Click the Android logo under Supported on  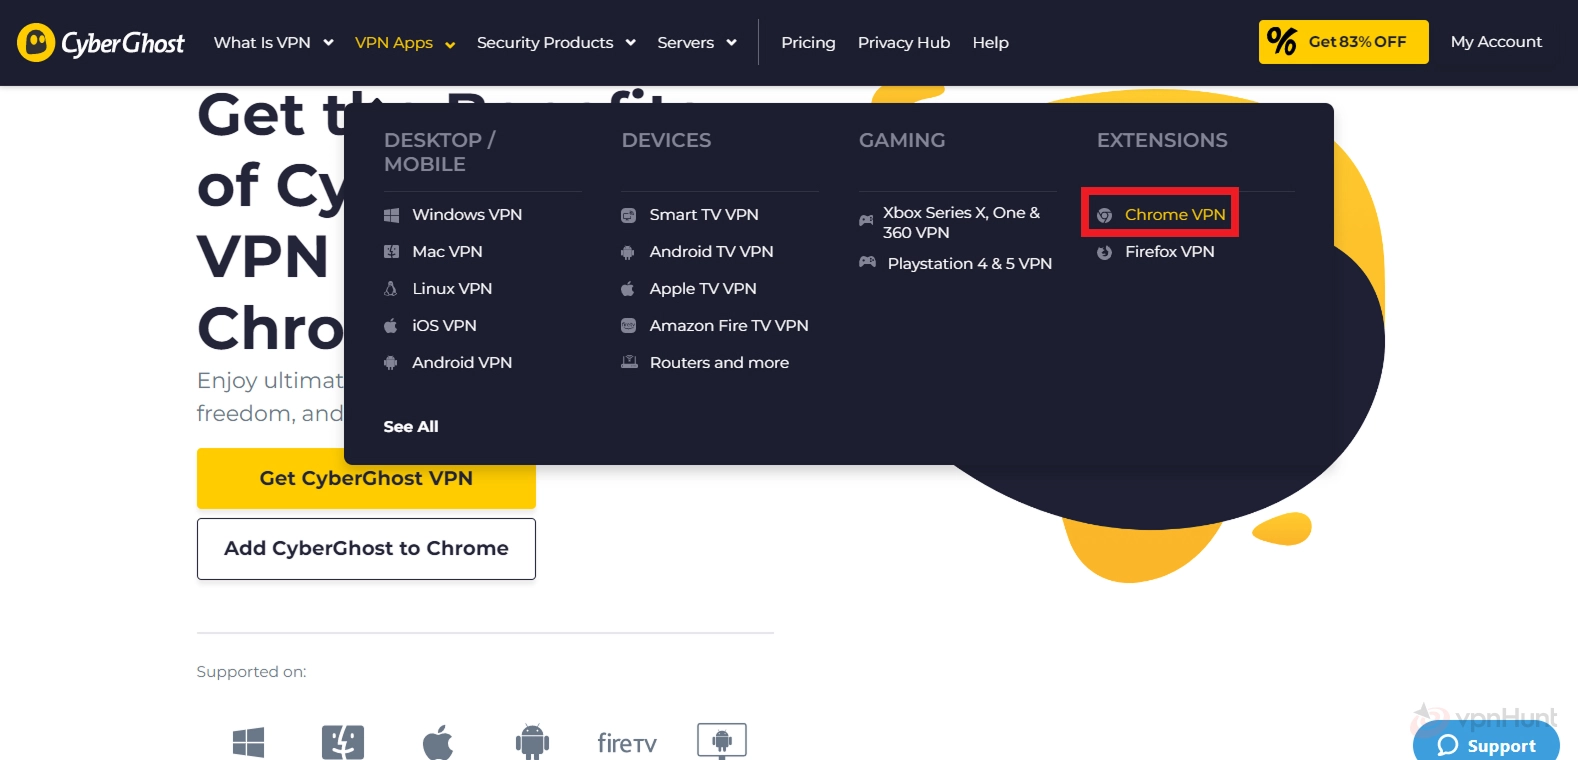(x=532, y=741)
